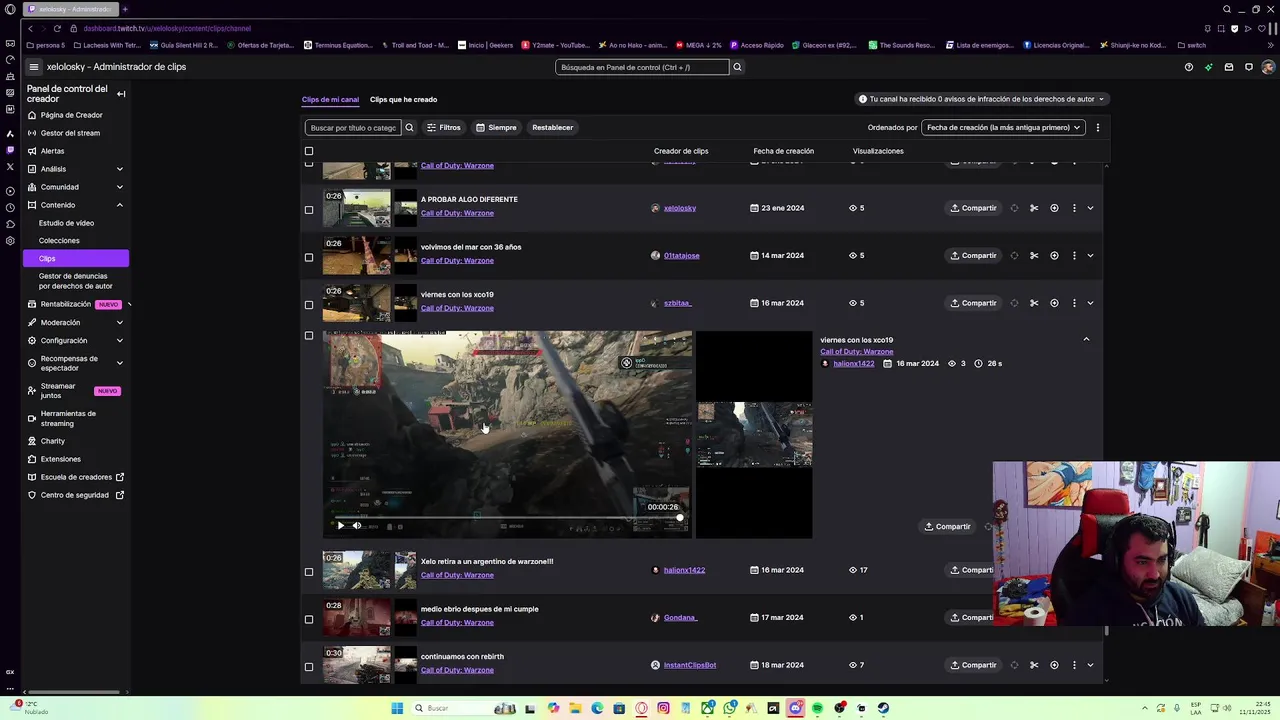
Task: Reload the browser page
Action: pos(57,28)
